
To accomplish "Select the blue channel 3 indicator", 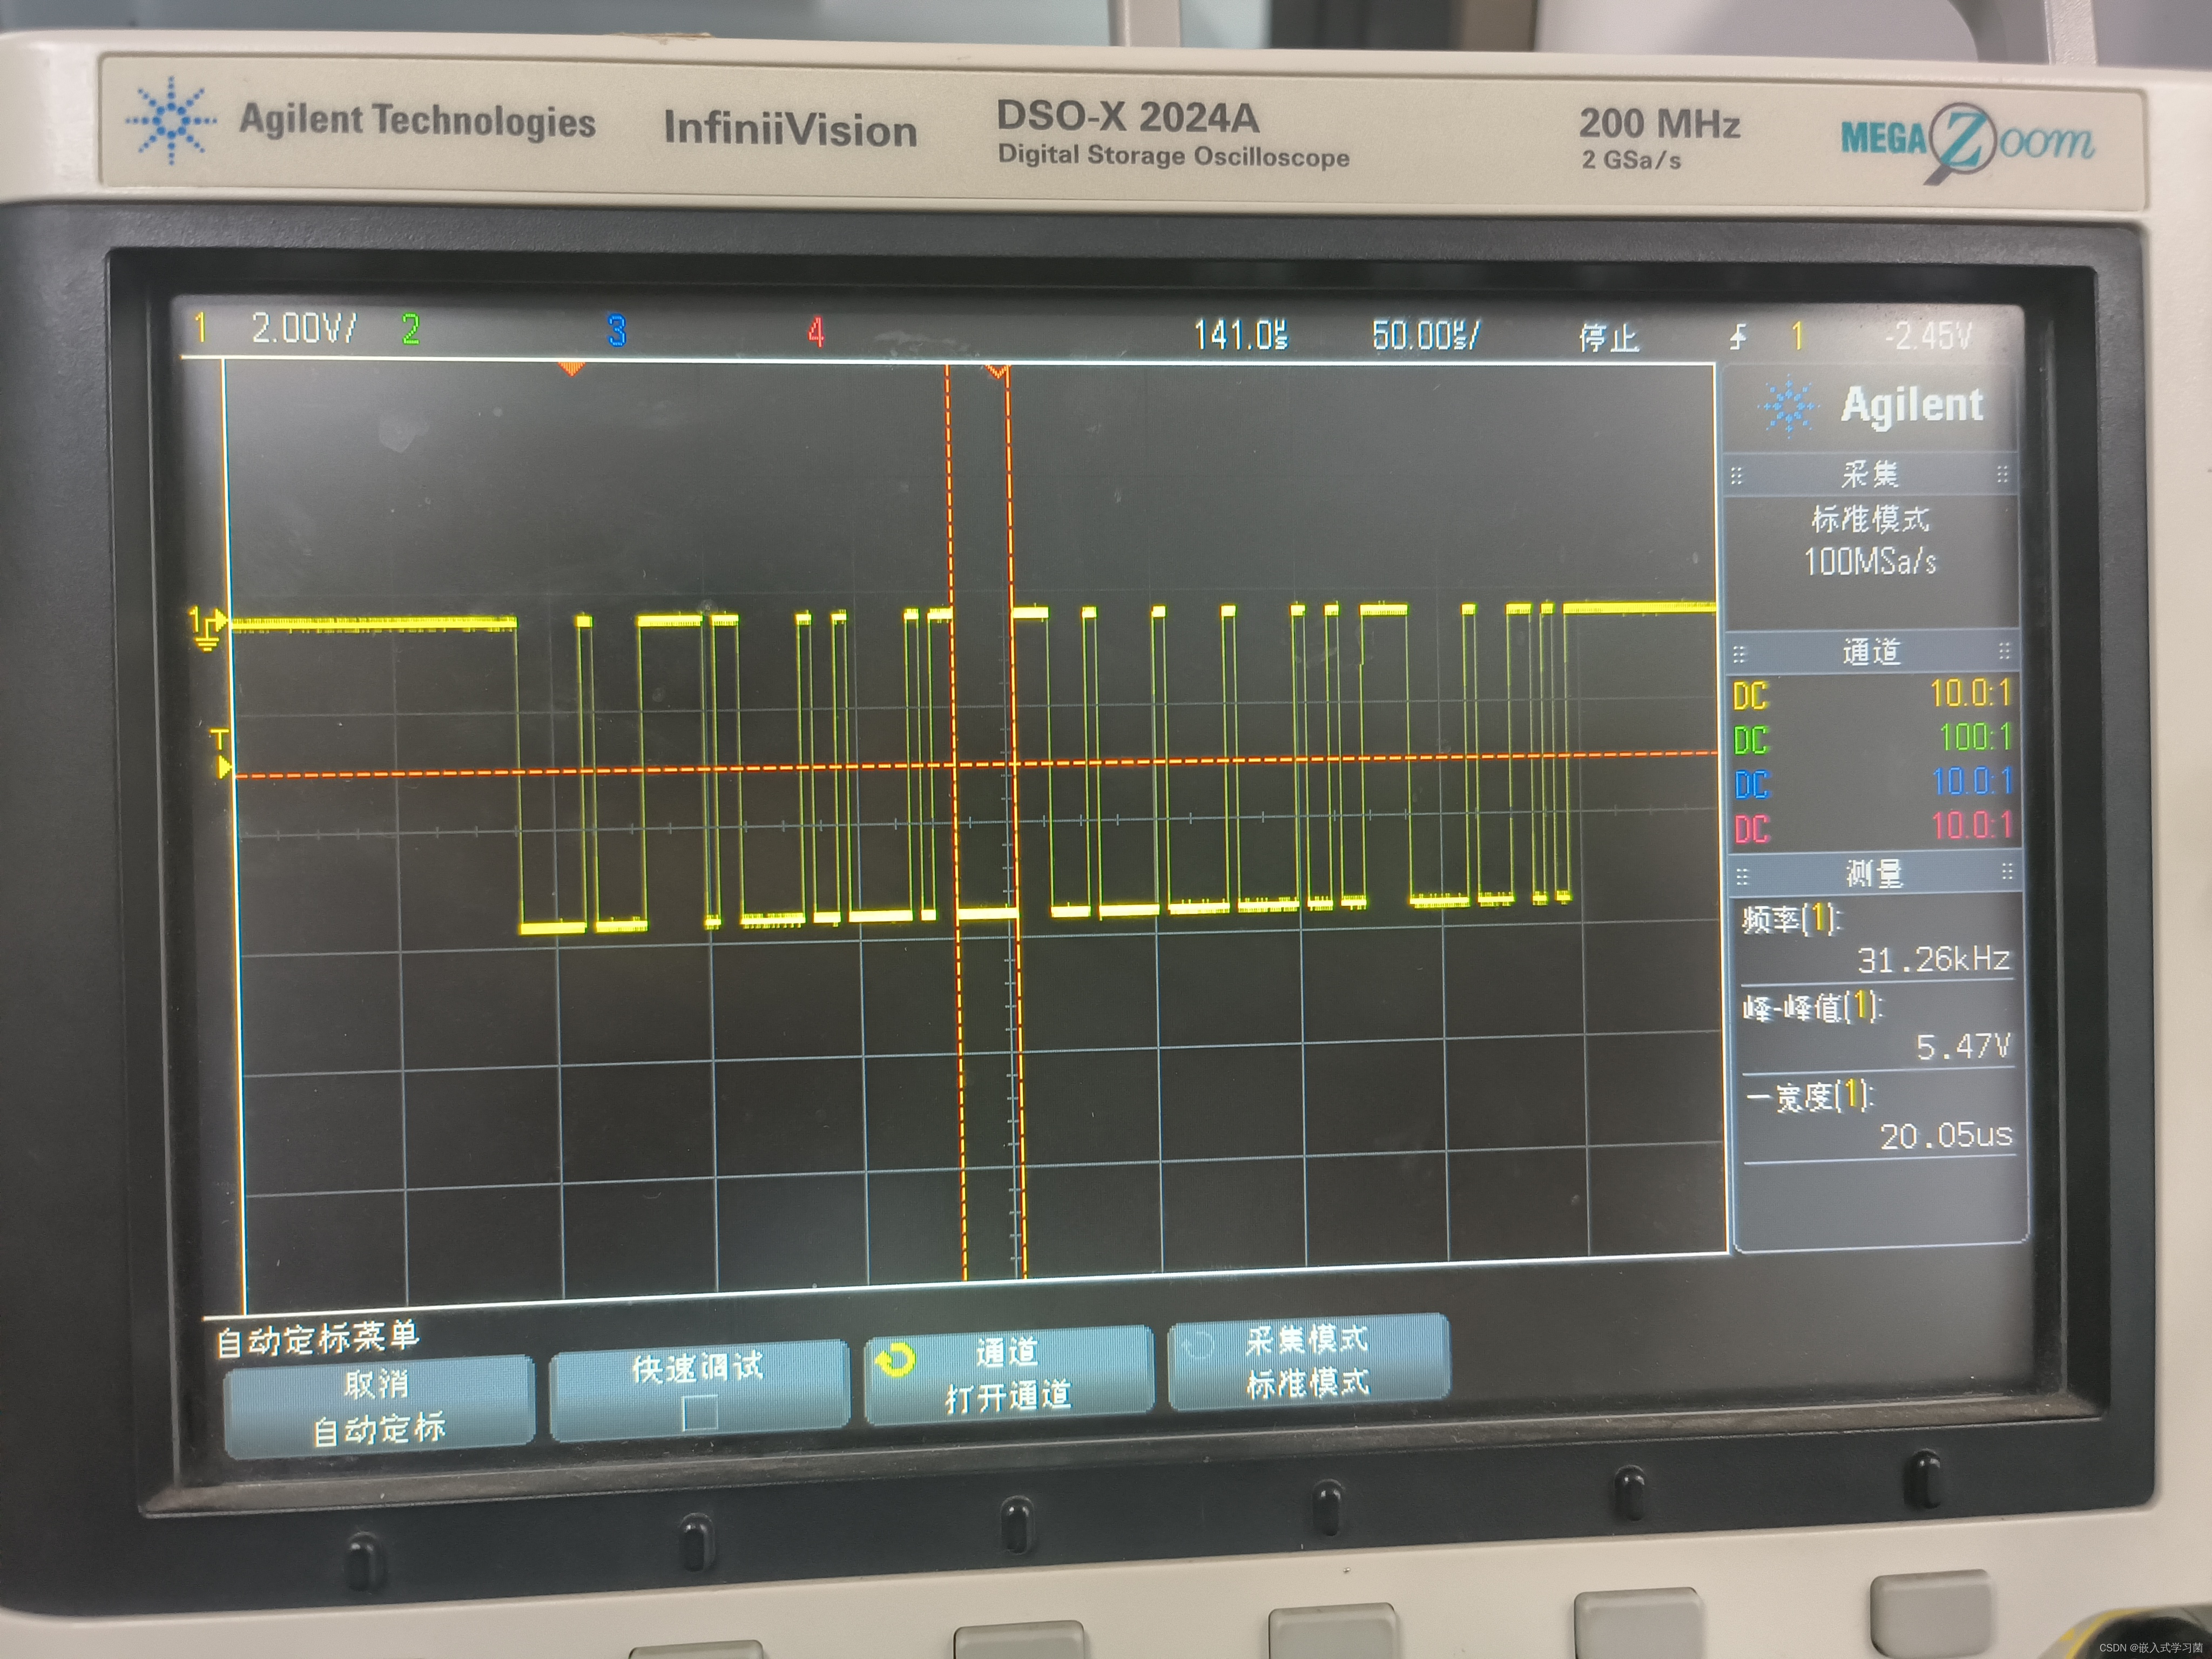I will pos(616,331).
